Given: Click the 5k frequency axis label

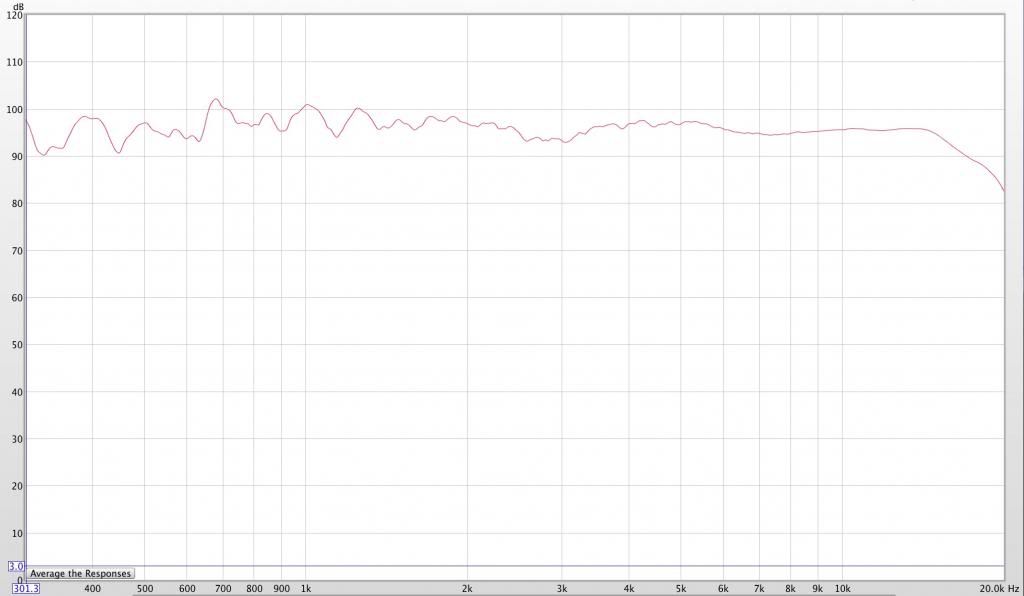Looking at the screenshot, I should click(680, 589).
